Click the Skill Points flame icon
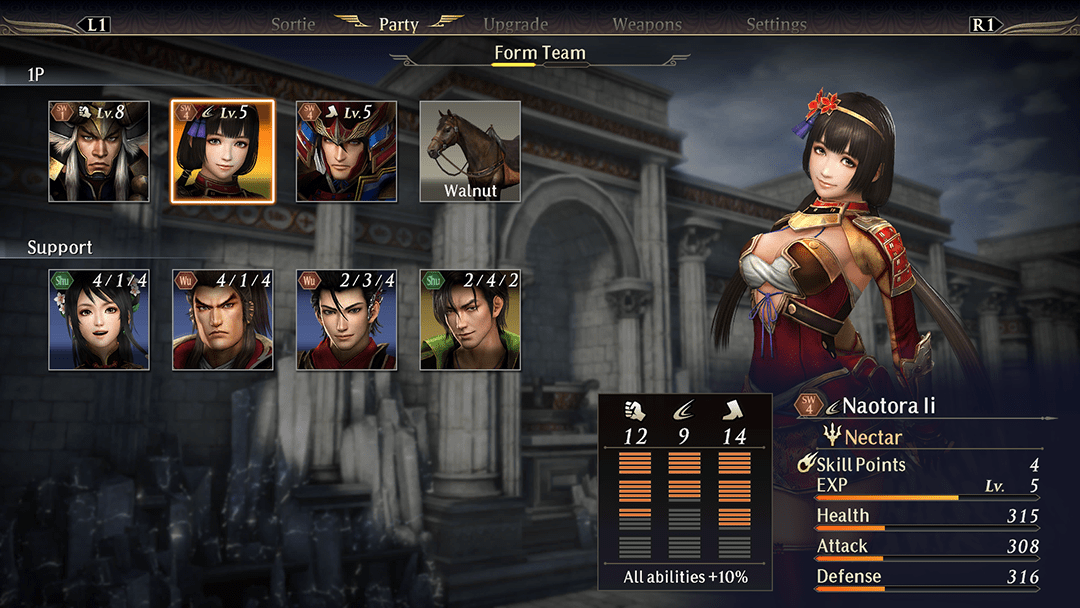Image resolution: width=1080 pixels, height=608 pixels. (x=806, y=463)
